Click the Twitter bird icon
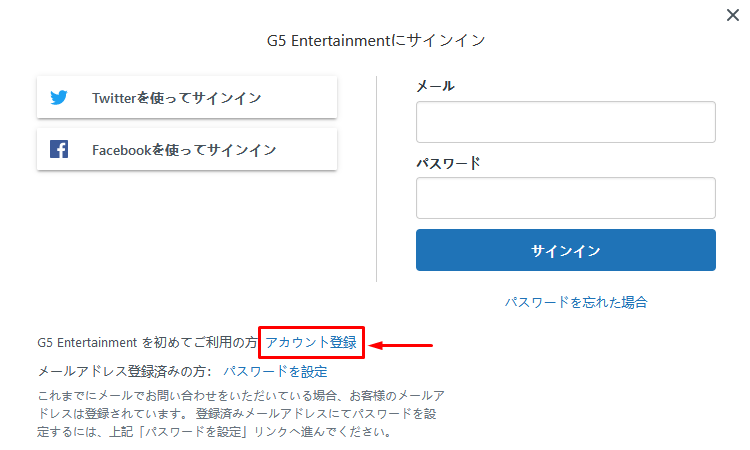The height and width of the screenshot is (450, 750). [x=59, y=98]
